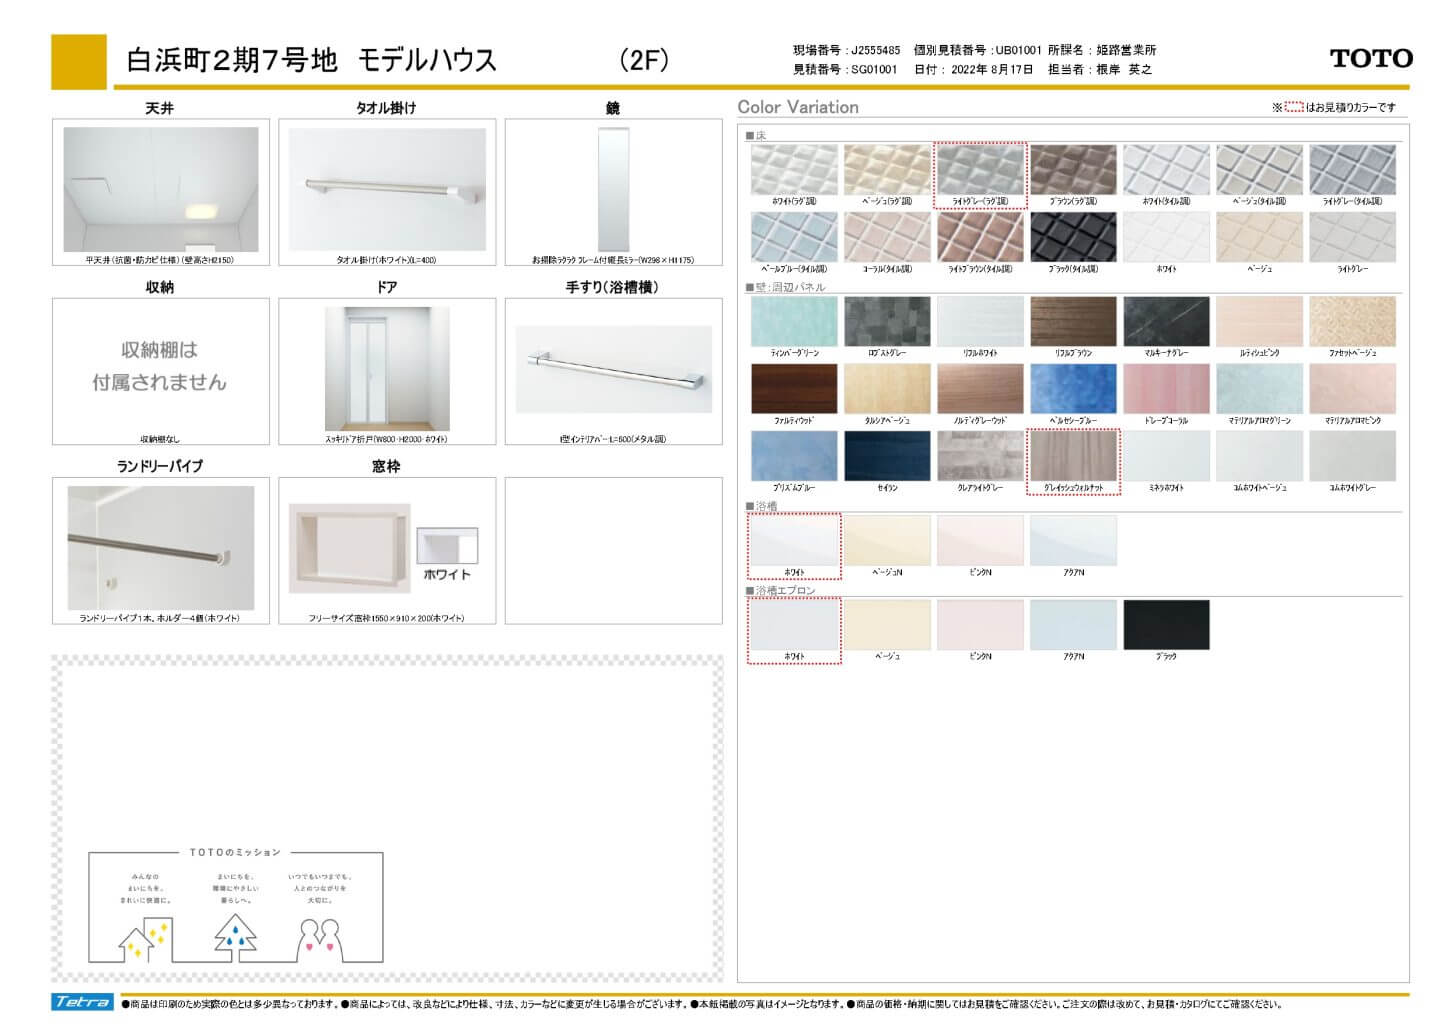
Task: Click the red dotted legend box icon
Action: [1293, 107]
